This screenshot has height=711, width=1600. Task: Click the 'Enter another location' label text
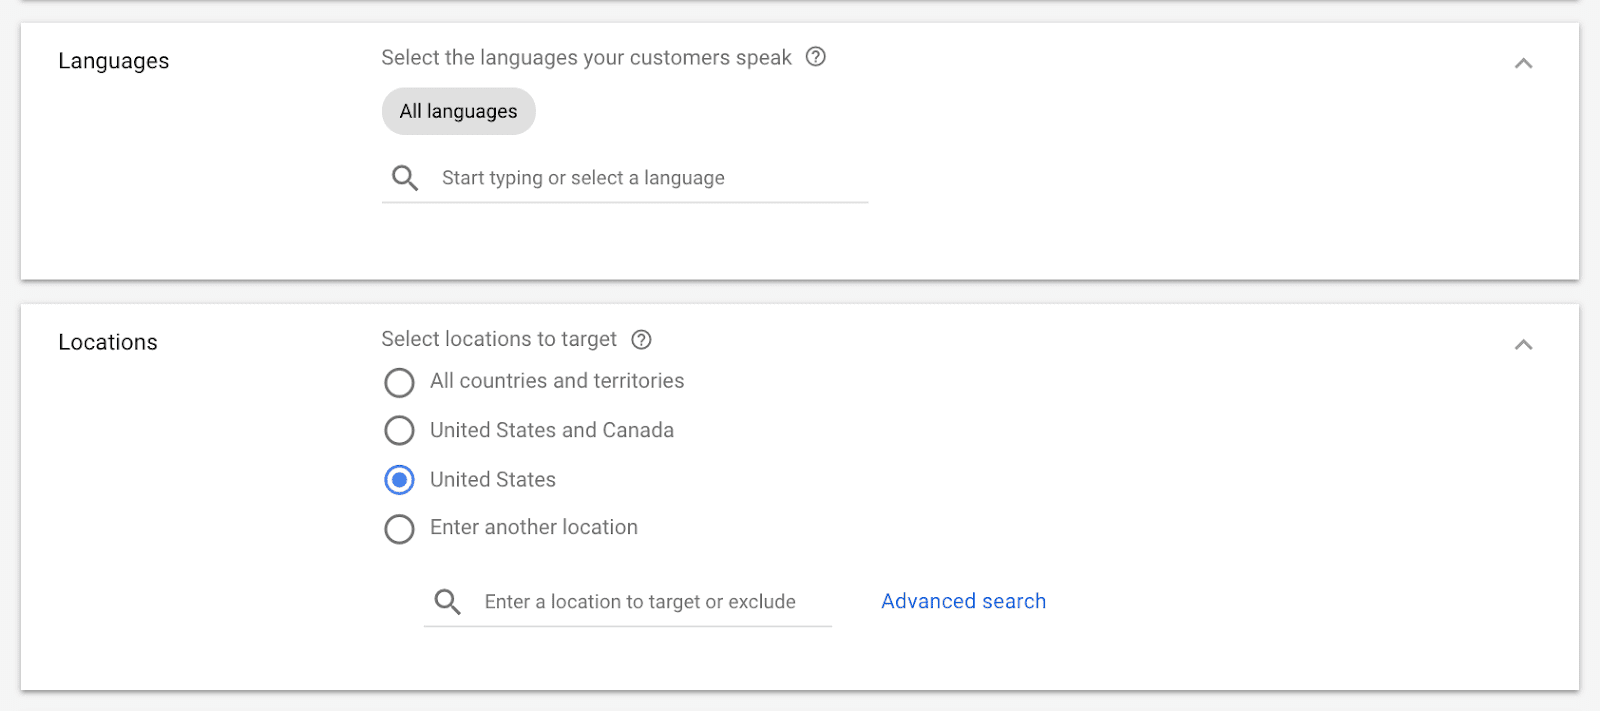534,527
